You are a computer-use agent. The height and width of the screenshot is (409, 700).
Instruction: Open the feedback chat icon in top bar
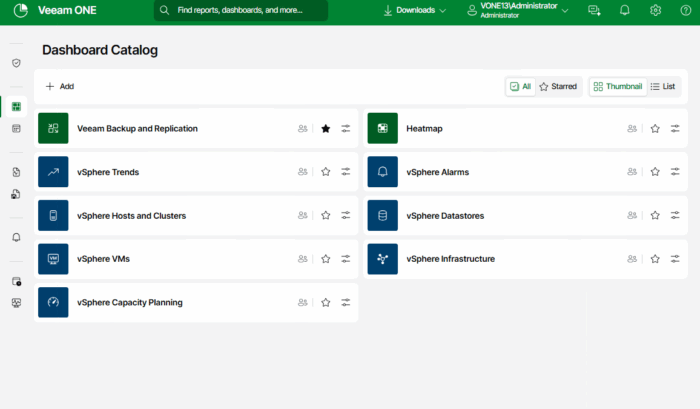click(594, 10)
